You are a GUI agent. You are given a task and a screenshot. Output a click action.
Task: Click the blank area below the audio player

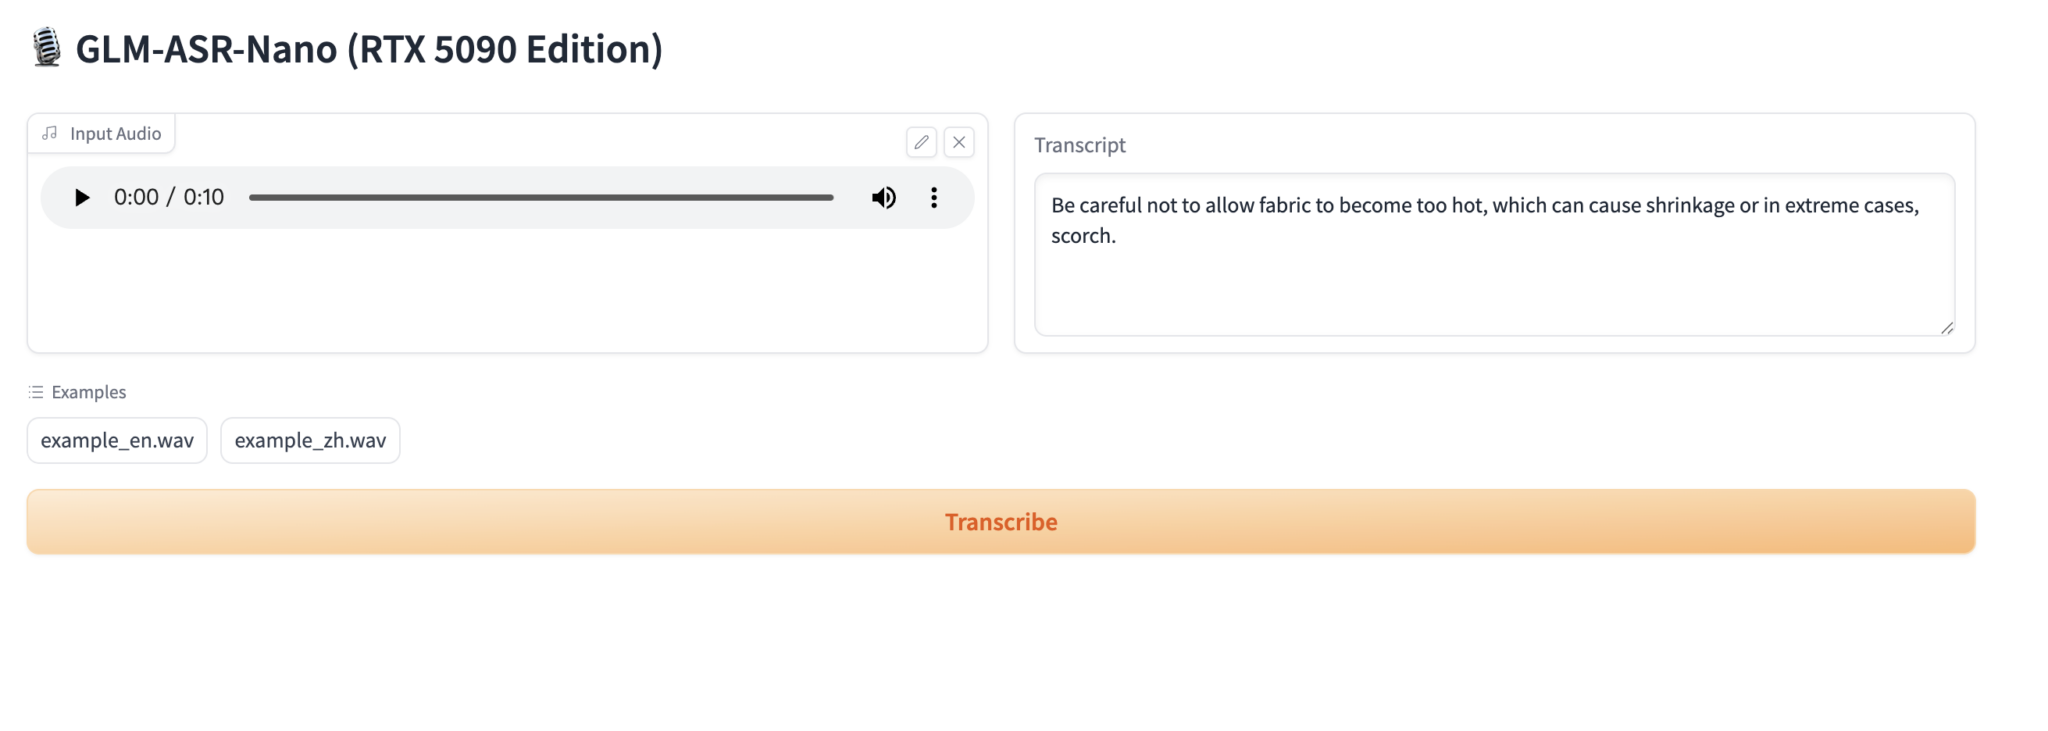(507, 290)
